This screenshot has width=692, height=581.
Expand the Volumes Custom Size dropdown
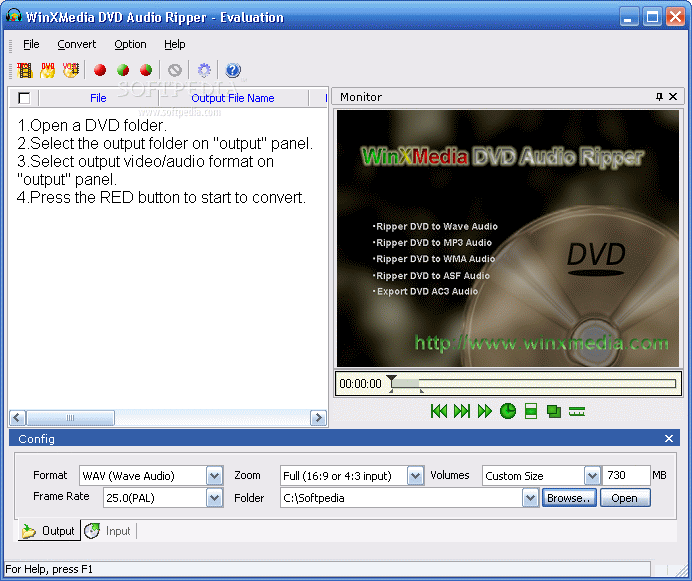(x=592, y=476)
